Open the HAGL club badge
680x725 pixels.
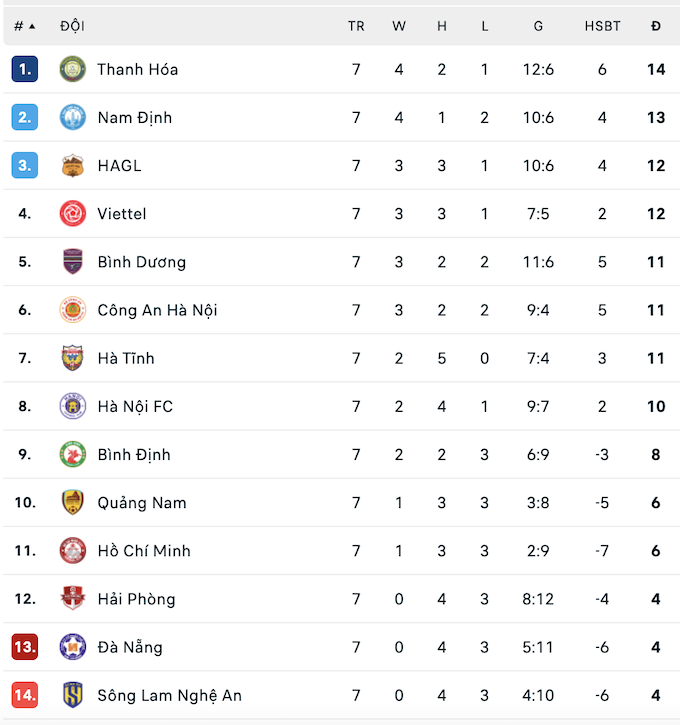click(x=73, y=166)
